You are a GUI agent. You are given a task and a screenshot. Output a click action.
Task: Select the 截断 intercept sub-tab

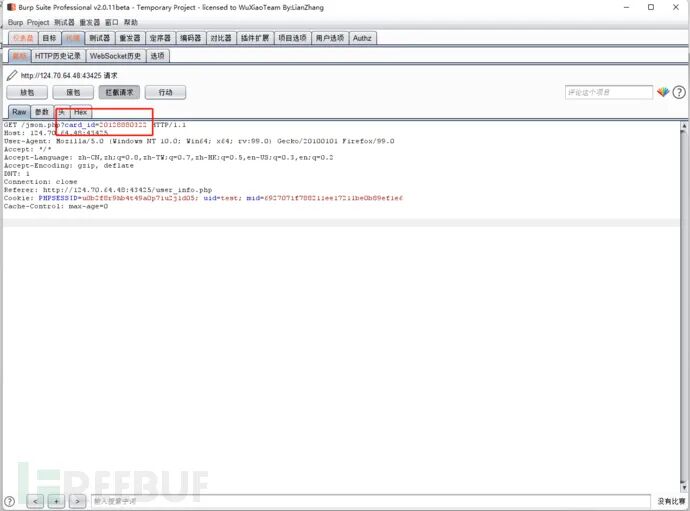(x=19, y=56)
